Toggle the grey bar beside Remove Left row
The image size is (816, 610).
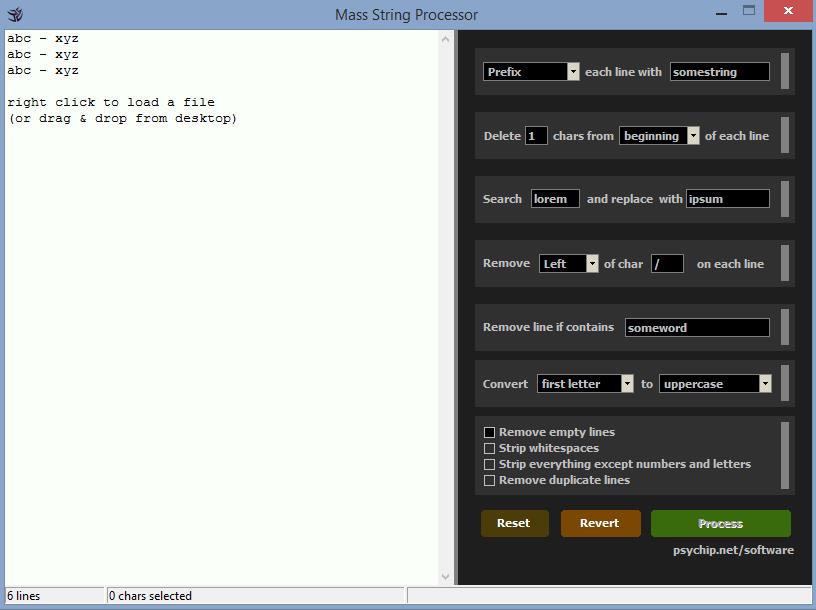click(x=785, y=263)
